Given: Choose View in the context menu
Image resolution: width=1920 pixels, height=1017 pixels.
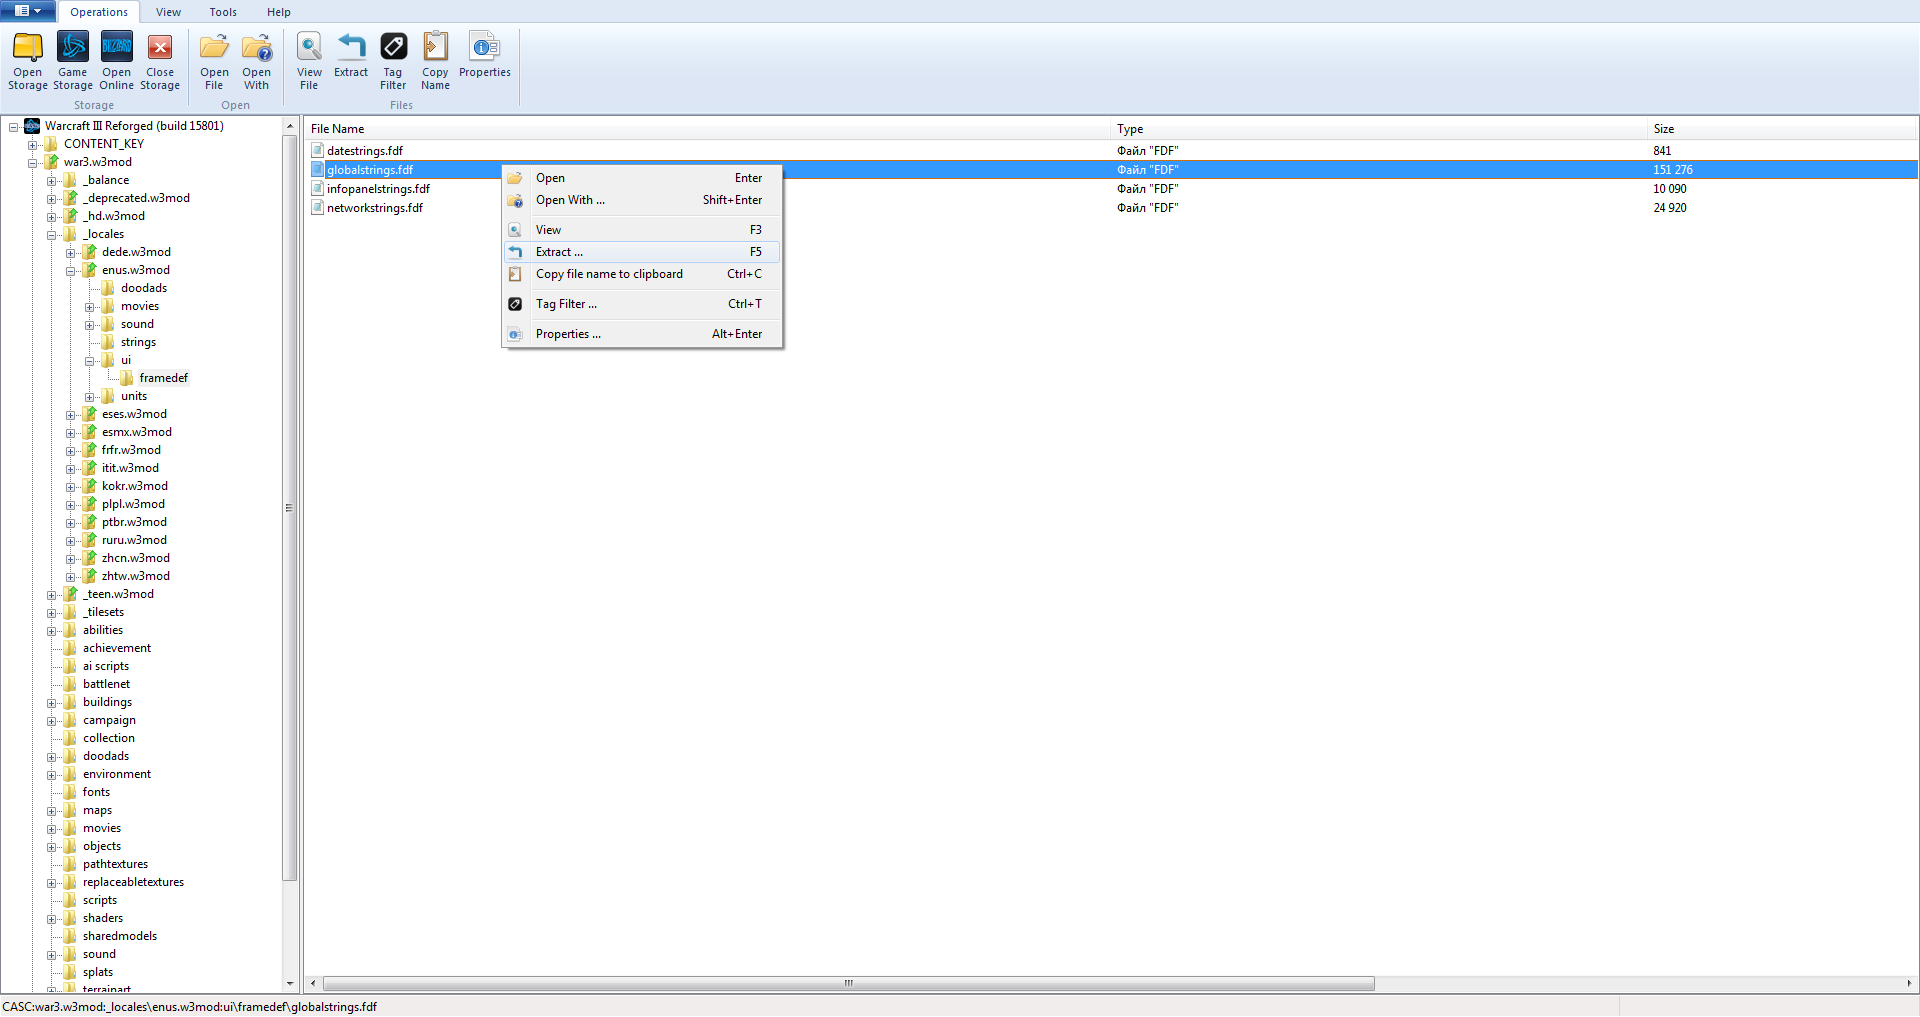Looking at the screenshot, I should coord(642,230).
